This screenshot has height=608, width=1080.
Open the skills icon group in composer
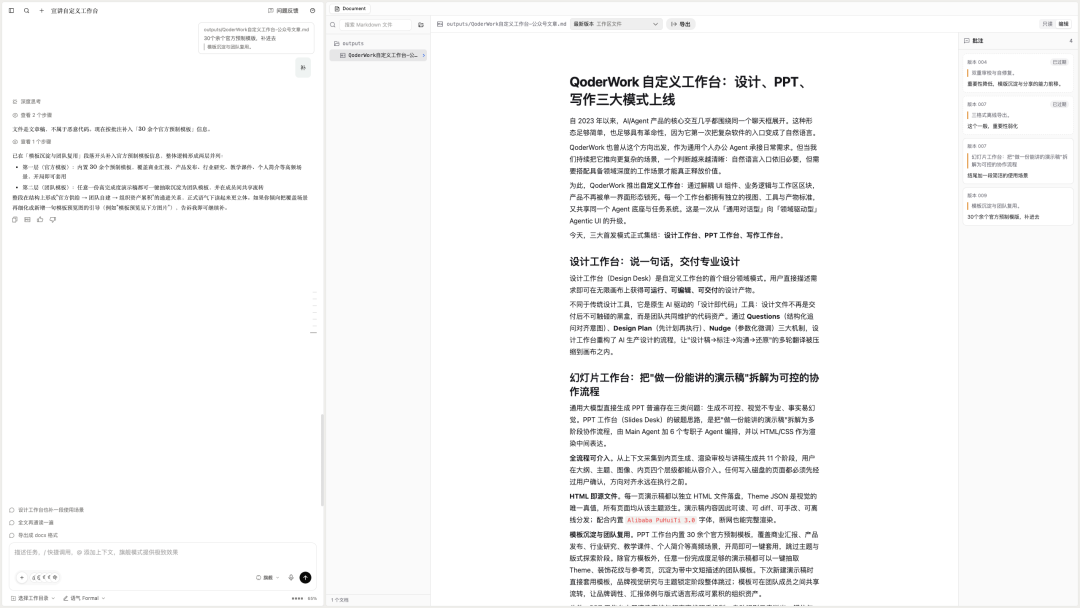tap(45, 578)
